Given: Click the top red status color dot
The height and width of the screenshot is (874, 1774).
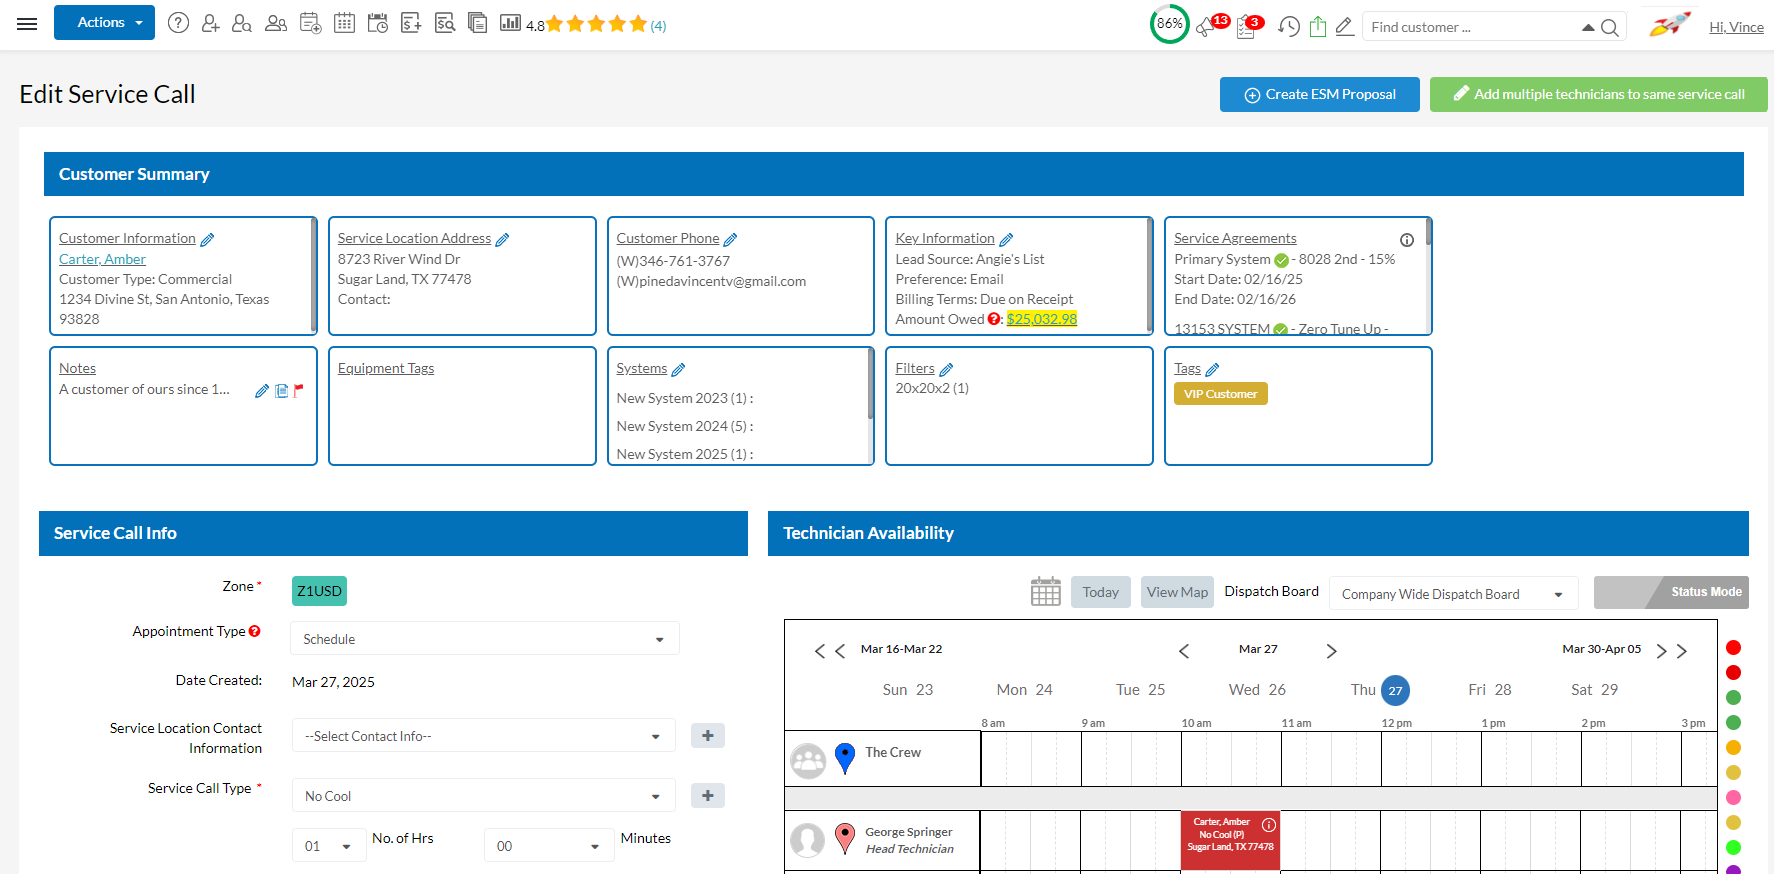Looking at the screenshot, I should tap(1733, 648).
